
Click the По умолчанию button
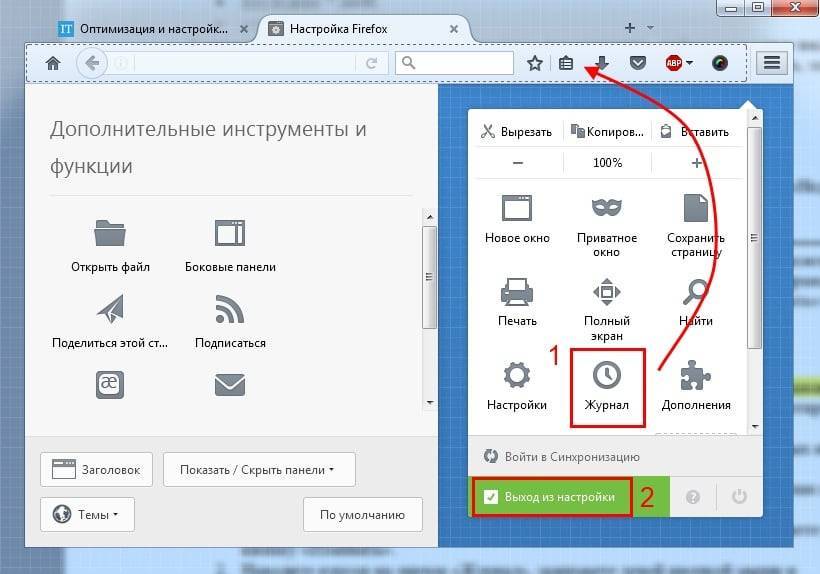click(x=362, y=514)
